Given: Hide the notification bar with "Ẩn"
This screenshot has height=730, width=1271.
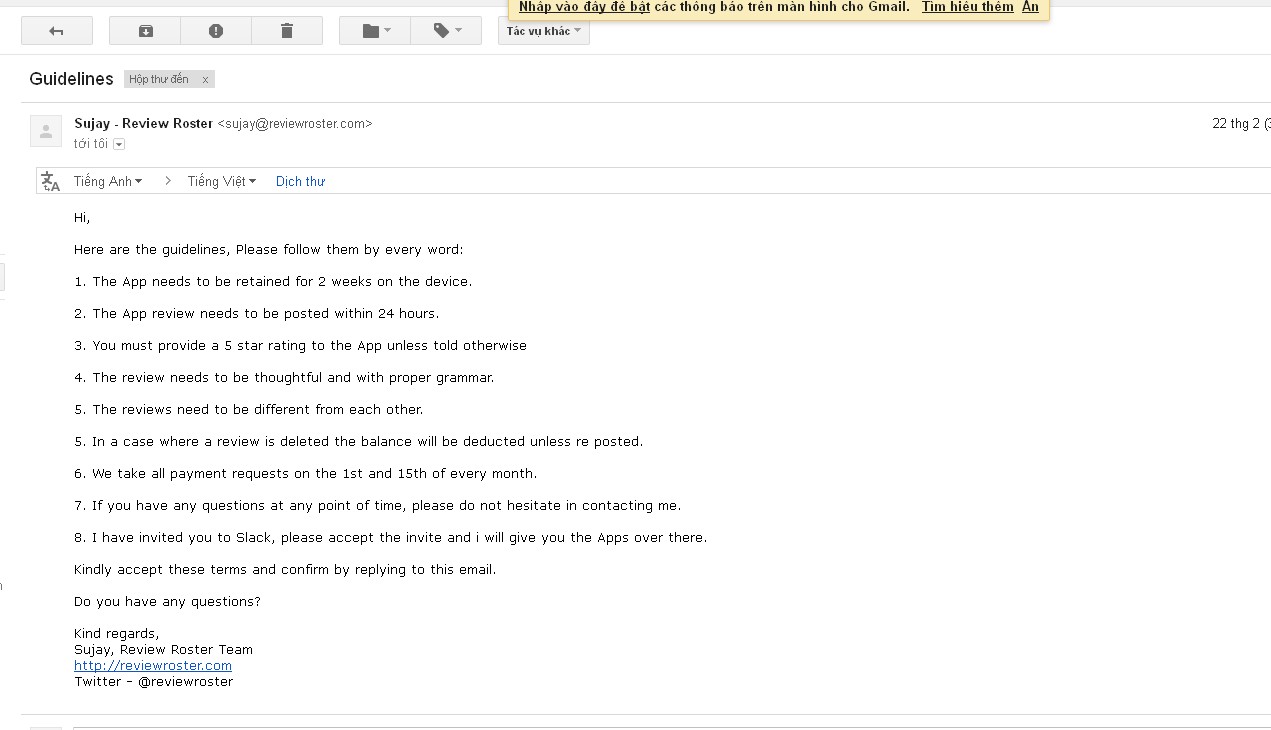Looking at the screenshot, I should (x=1030, y=7).
